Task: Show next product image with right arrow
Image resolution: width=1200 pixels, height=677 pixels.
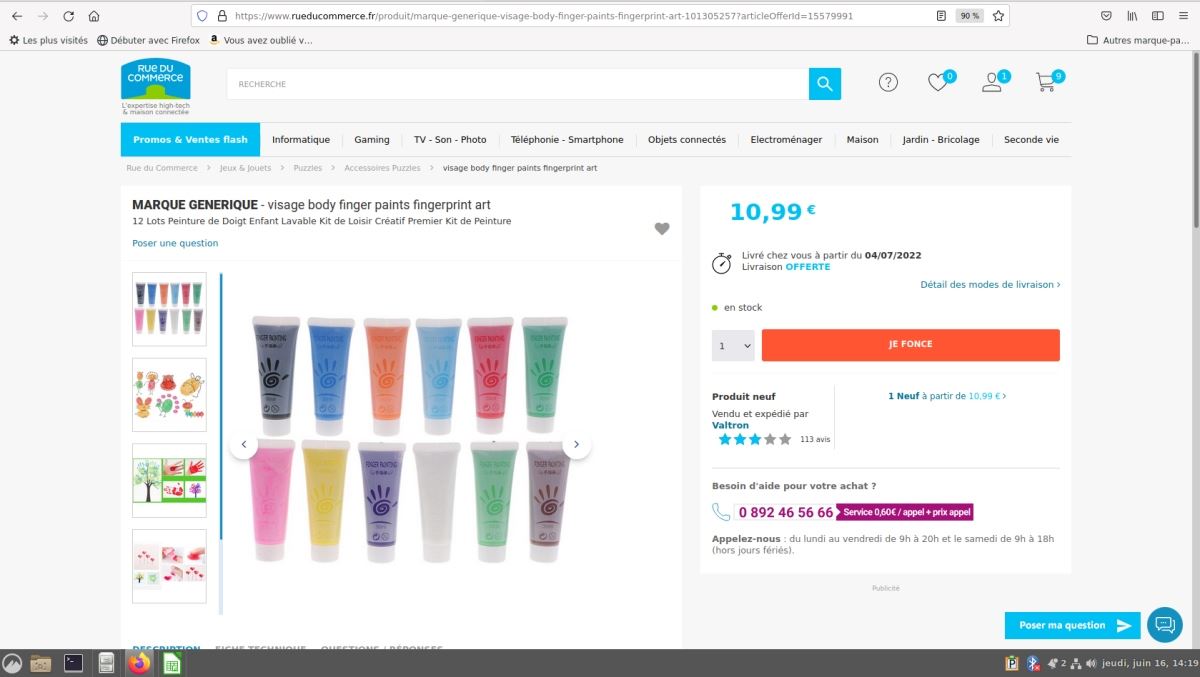Action: click(x=576, y=445)
